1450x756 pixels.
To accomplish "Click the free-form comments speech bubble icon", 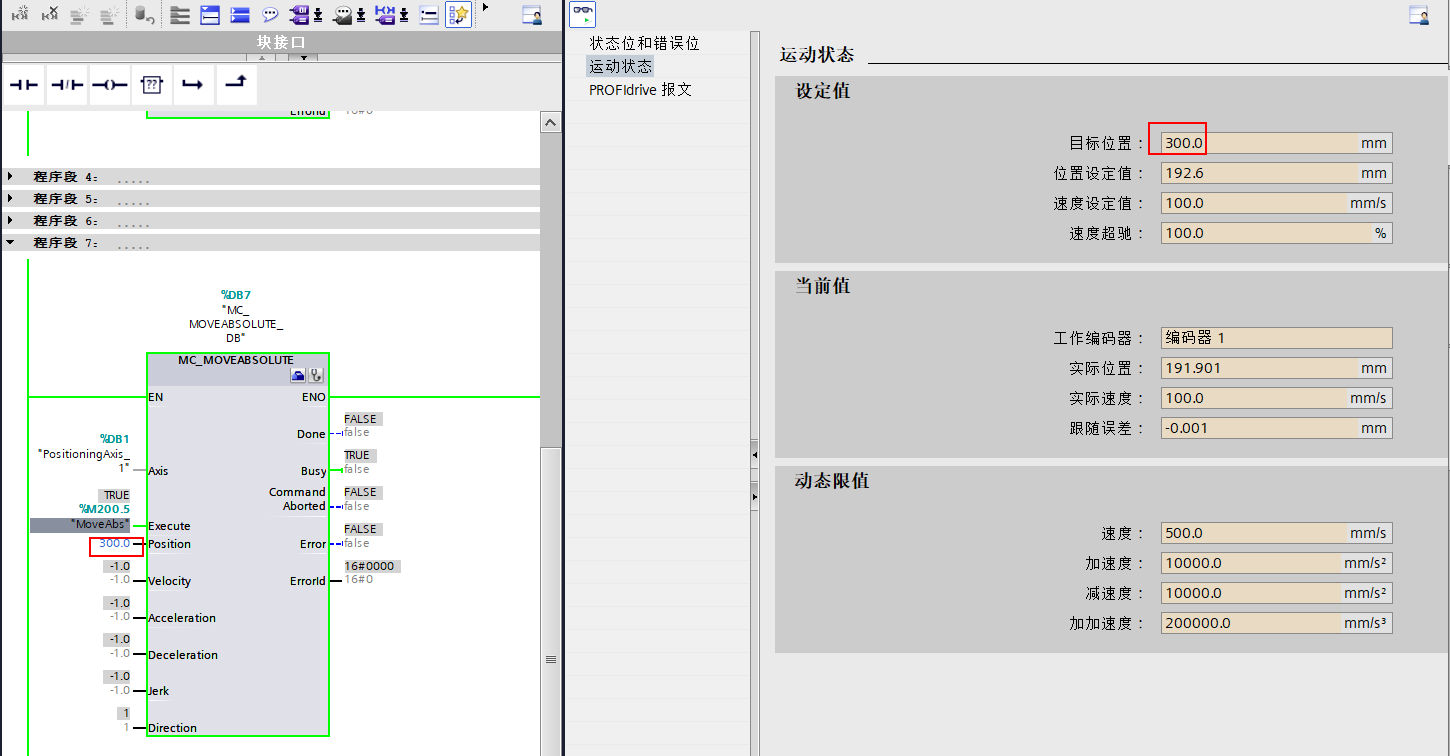I will (267, 14).
